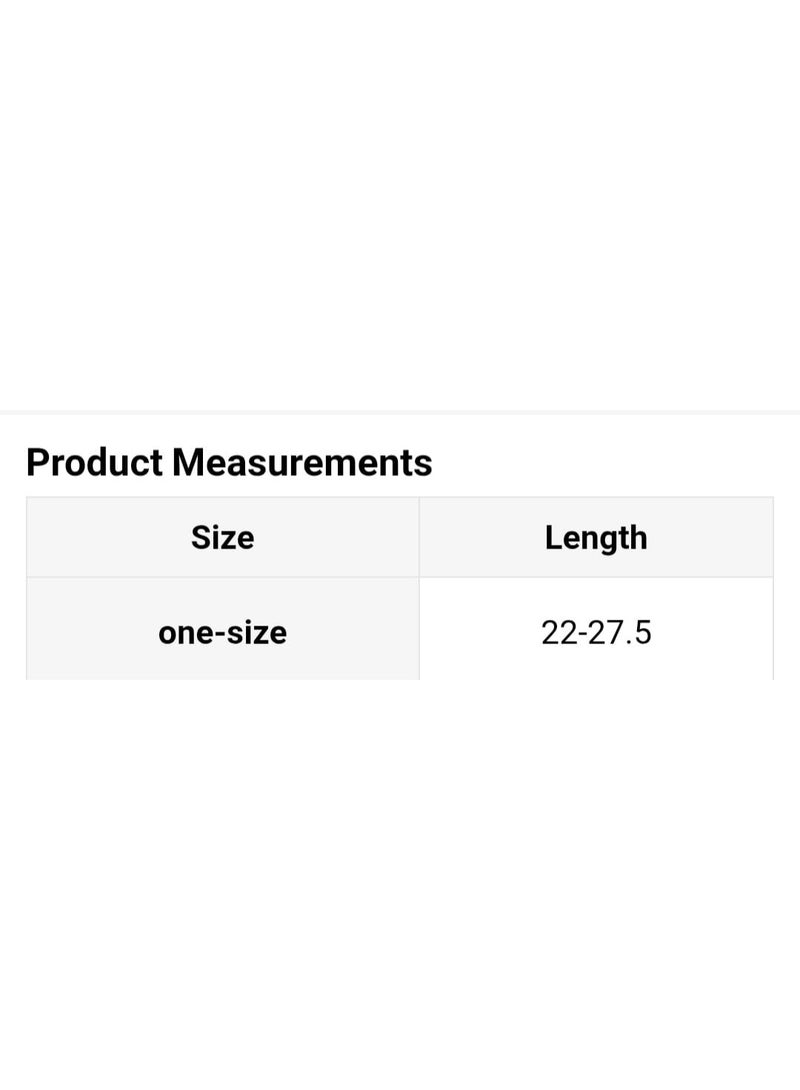Select the Size column header
Viewport: 800px width, 1090px height.
click(x=222, y=537)
